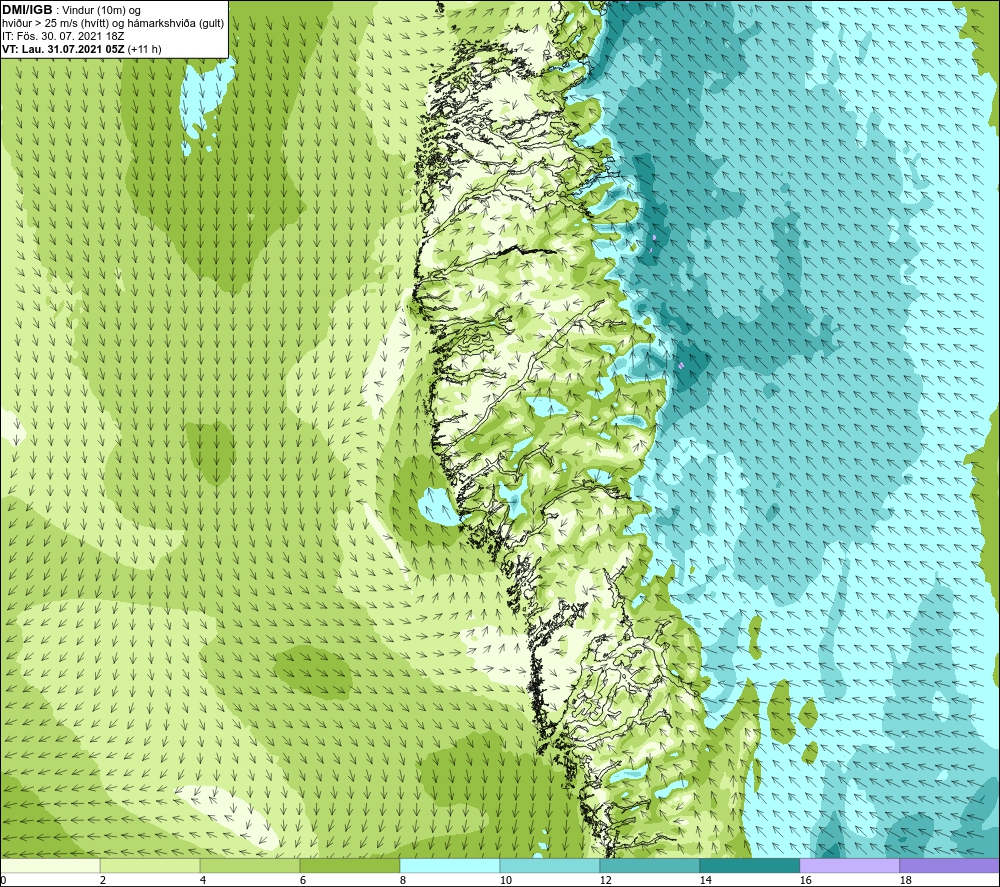
Task: Click the '0' scale label
Action: (4, 880)
